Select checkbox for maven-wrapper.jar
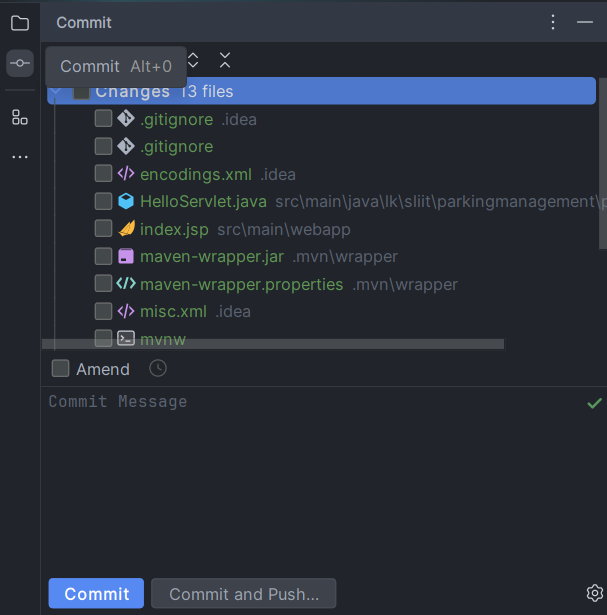This screenshot has width=607, height=615. coord(103,257)
